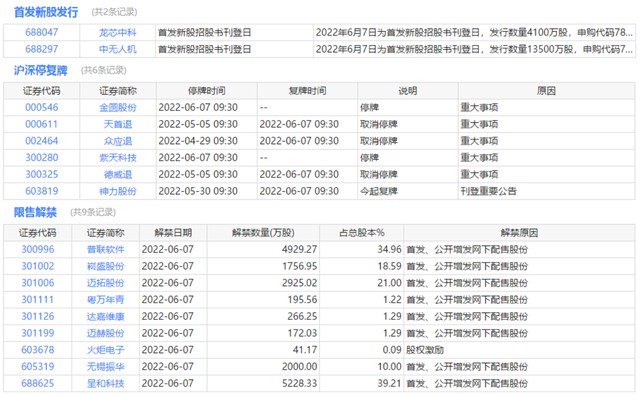Open 天首退 stock name link
This screenshot has height=396, width=640.
118,125
